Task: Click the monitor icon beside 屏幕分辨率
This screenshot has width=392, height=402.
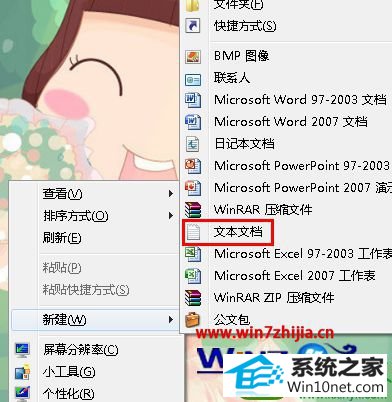Action: 22,350
